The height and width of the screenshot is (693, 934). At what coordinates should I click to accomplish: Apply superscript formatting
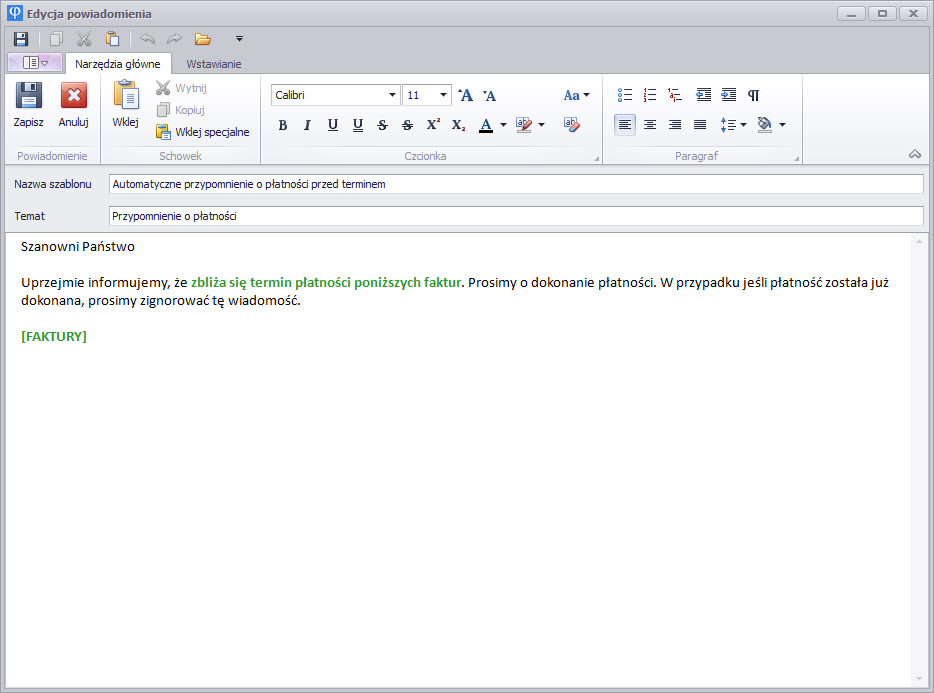tap(433, 125)
